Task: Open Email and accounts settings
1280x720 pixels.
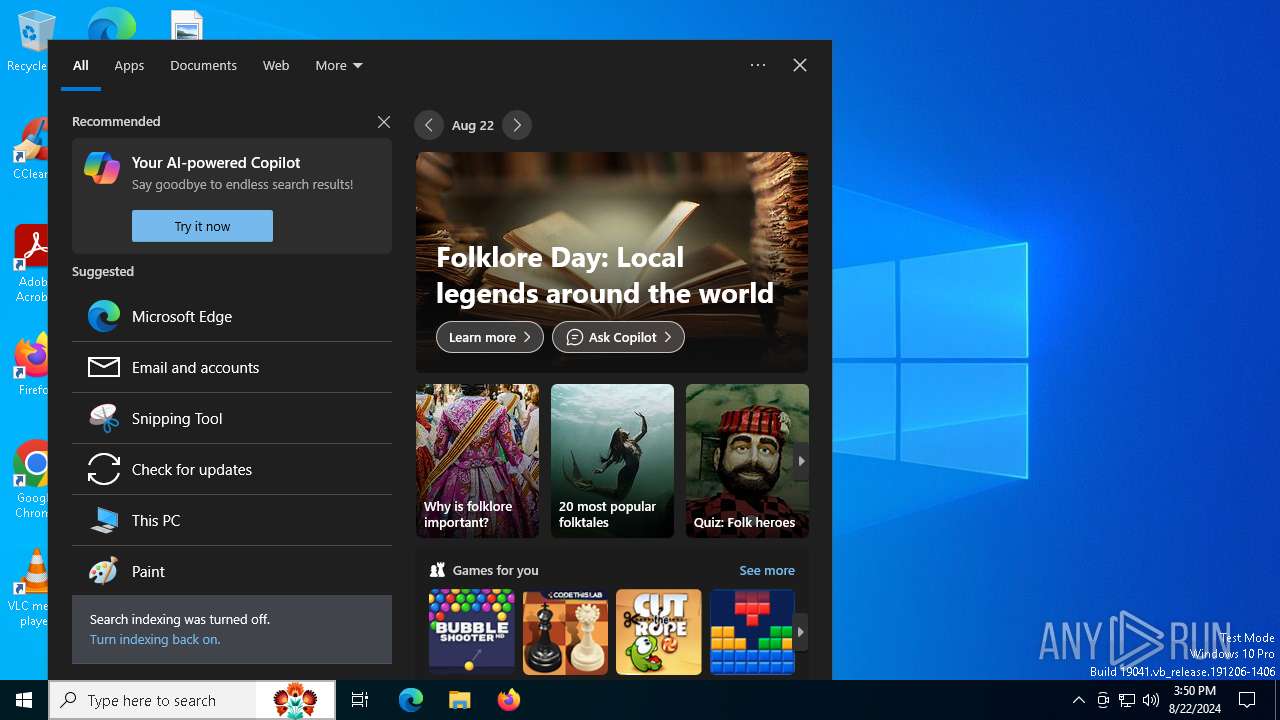Action: click(232, 367)
